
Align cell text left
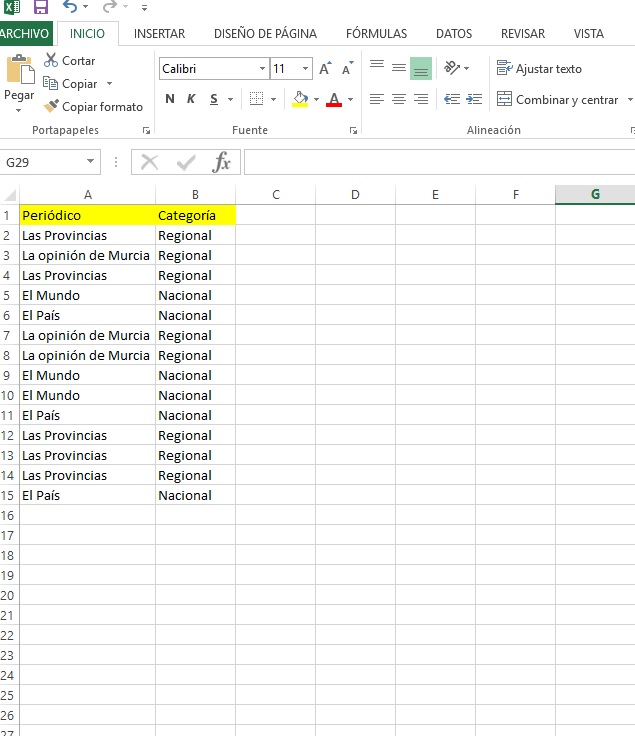(x=376, y=99)
